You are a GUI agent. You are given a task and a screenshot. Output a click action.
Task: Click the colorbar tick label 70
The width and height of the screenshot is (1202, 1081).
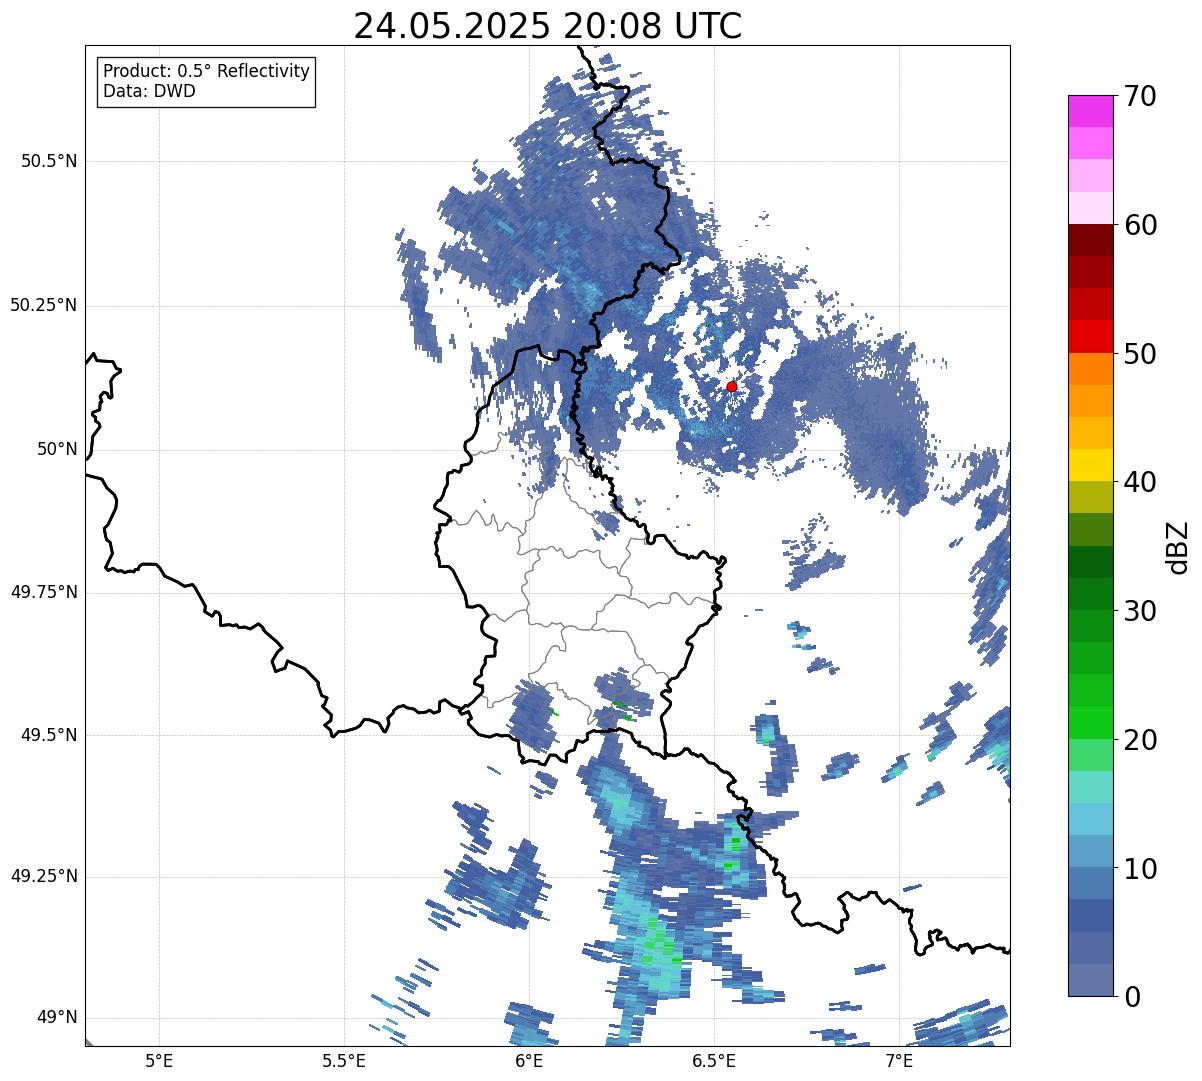click(1140, 96)
